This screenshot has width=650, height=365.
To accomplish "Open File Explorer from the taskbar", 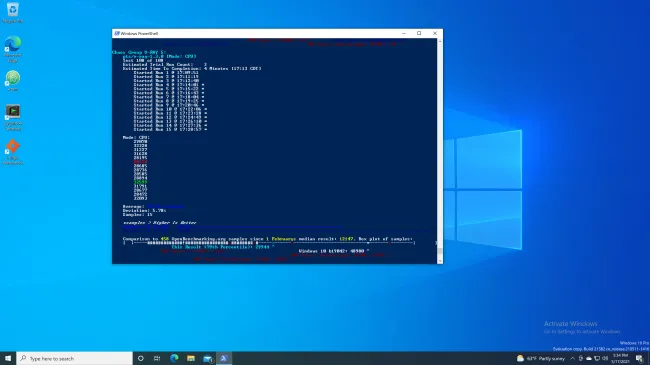I will 191,358.
